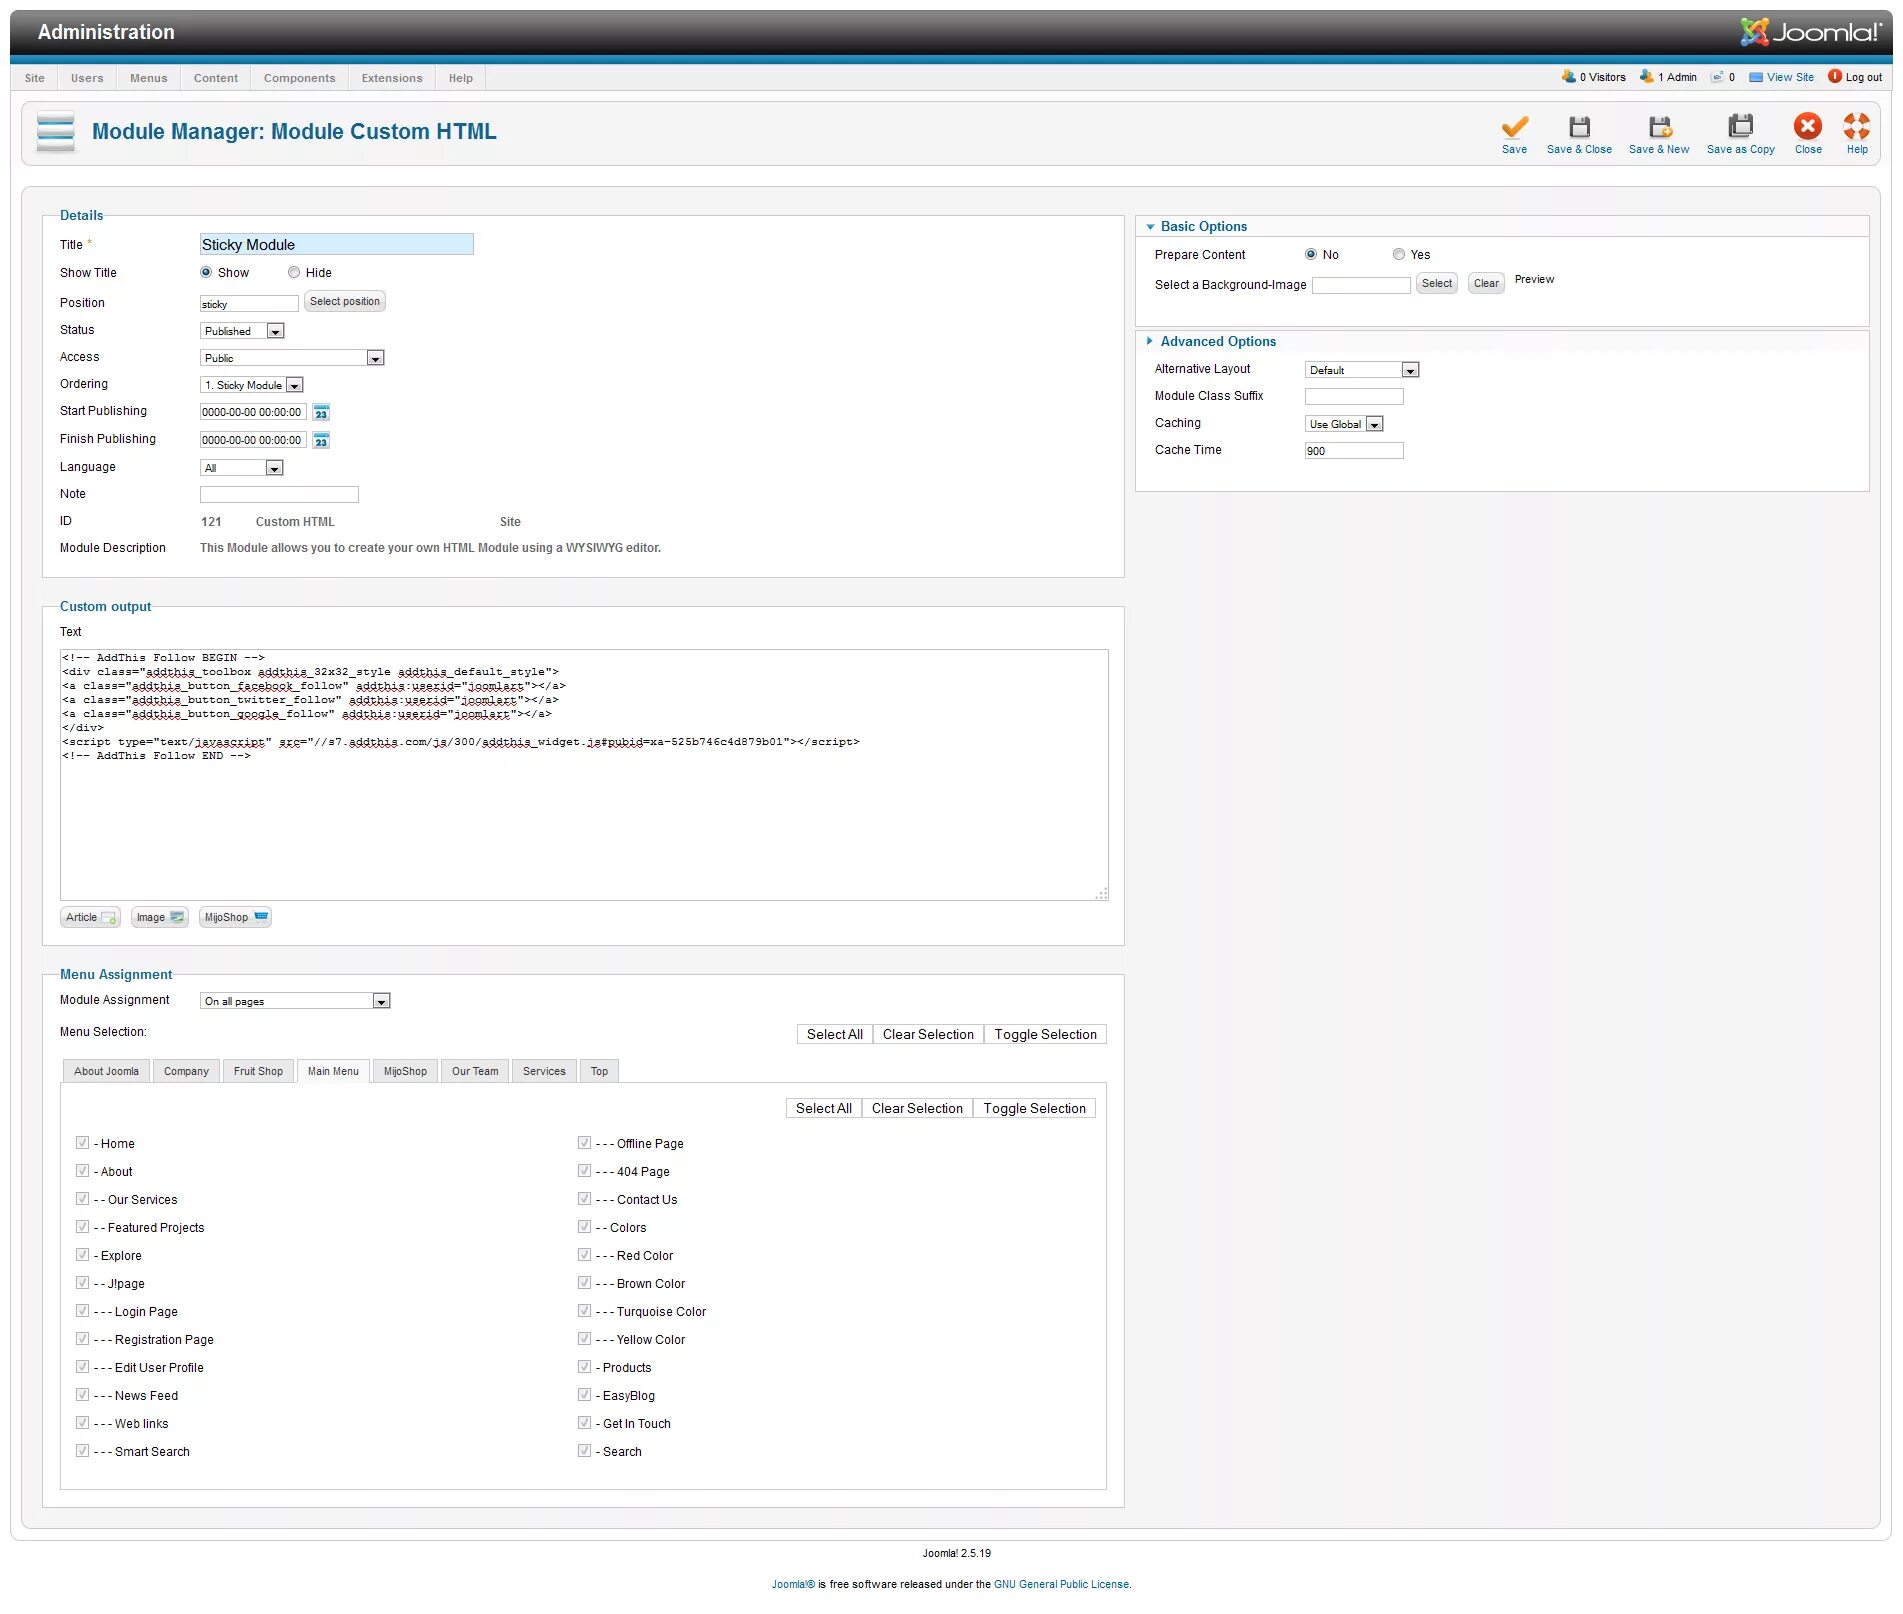Toggle the Offline Page checkbox
This screenshot has height=1614, width=1903.
[x=585, y=1143]
